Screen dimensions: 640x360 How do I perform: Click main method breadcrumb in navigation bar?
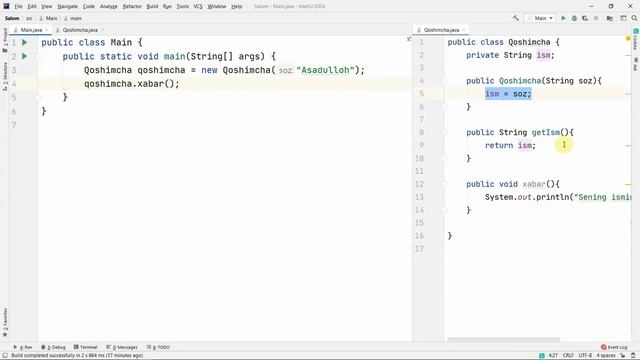(x=73, y=18)
